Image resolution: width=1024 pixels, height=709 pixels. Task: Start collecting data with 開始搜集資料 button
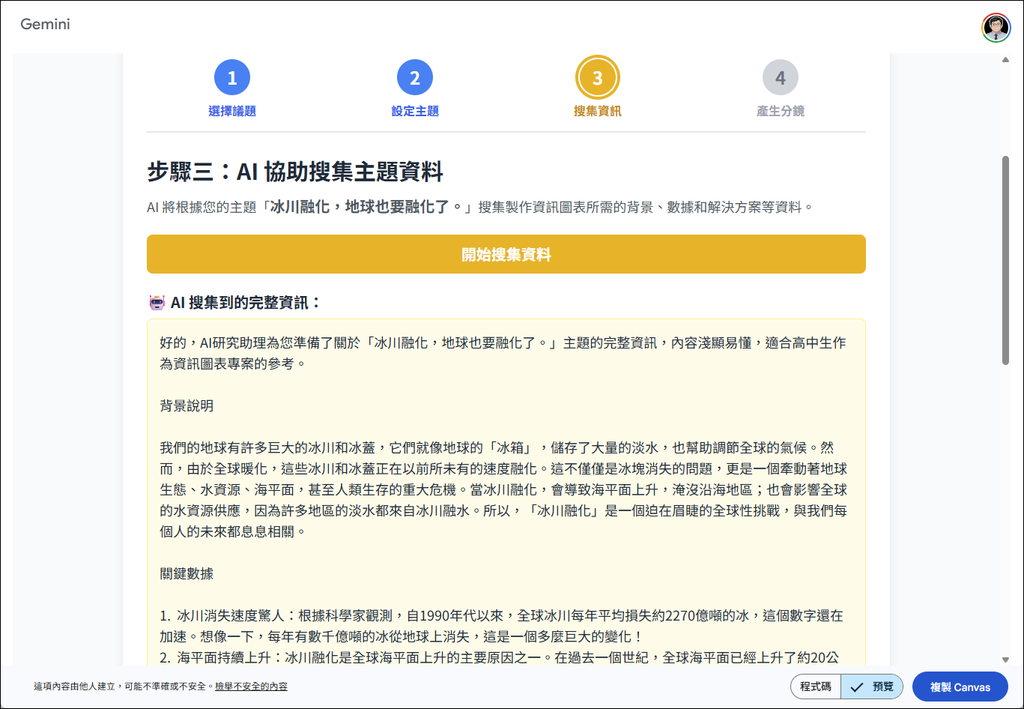point(506,254)
